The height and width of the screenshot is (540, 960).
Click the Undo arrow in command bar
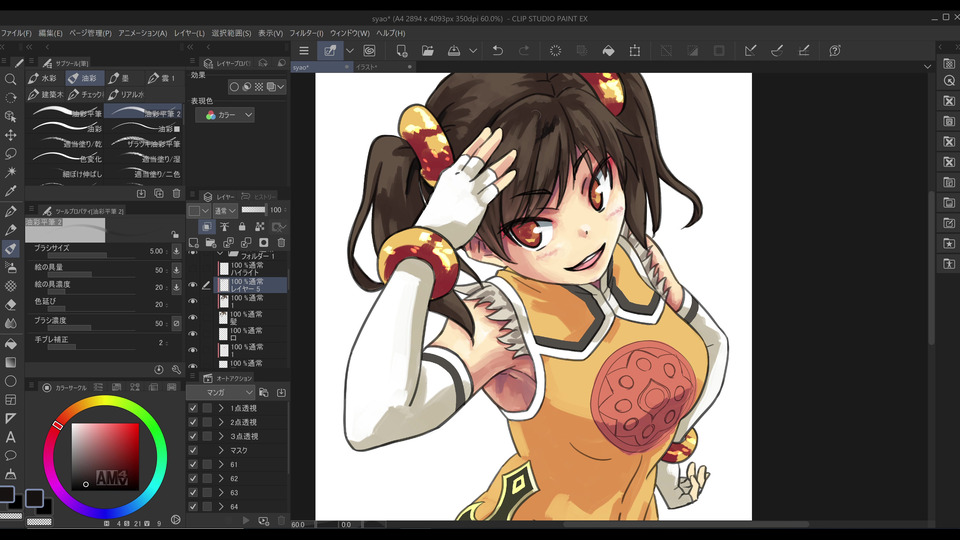tap(498, 51)
